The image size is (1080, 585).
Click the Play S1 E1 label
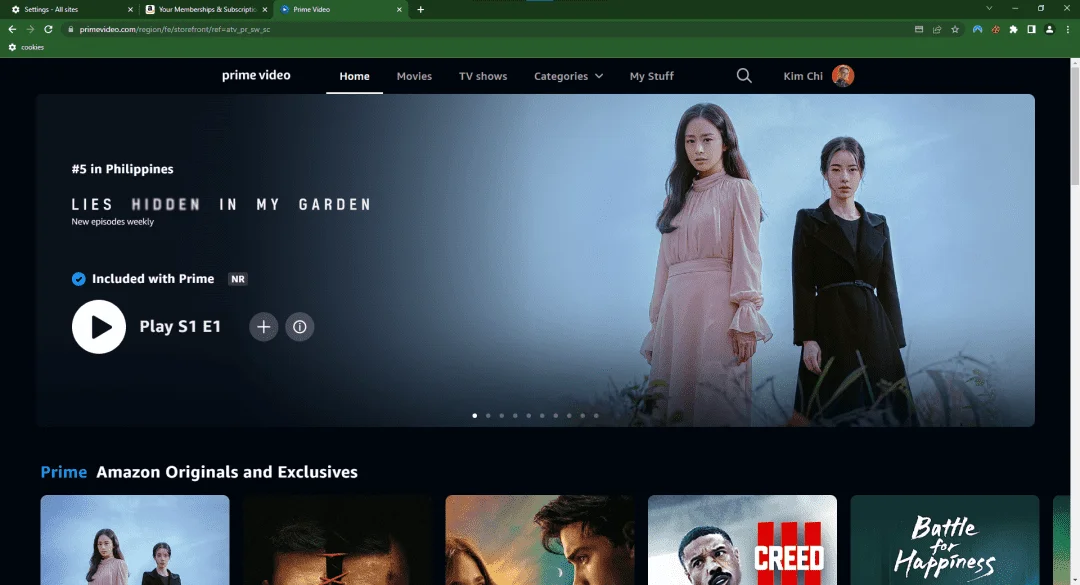coord(180,327)
